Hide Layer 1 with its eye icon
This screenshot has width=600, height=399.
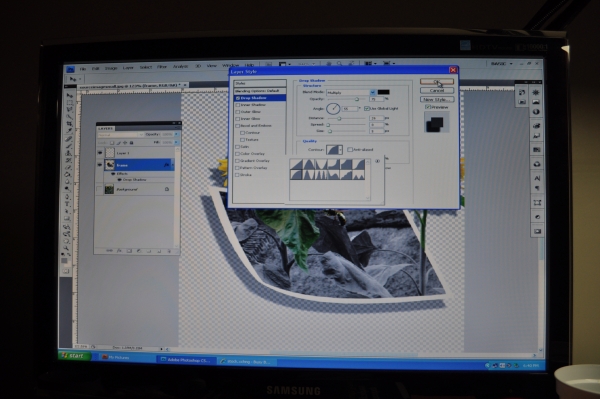(100, 153)
